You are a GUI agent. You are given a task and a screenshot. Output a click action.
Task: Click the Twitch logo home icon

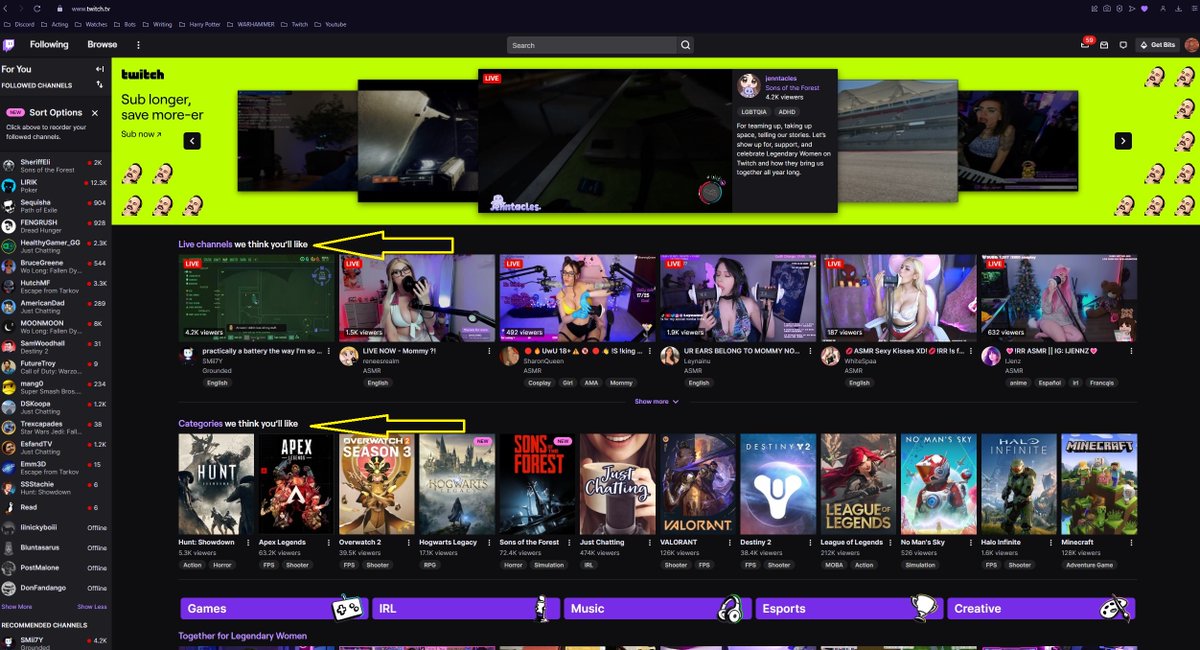pos(9,45)
